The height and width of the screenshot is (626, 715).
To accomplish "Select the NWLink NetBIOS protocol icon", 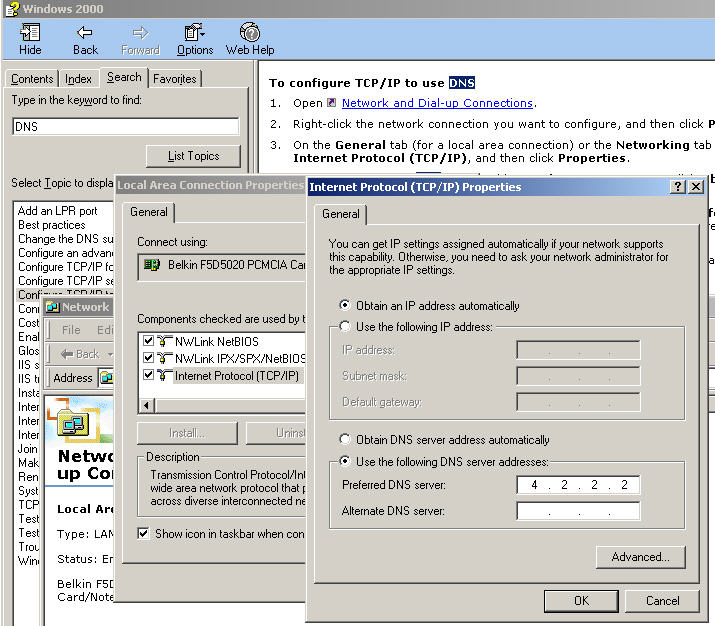I will click(164, 341).
